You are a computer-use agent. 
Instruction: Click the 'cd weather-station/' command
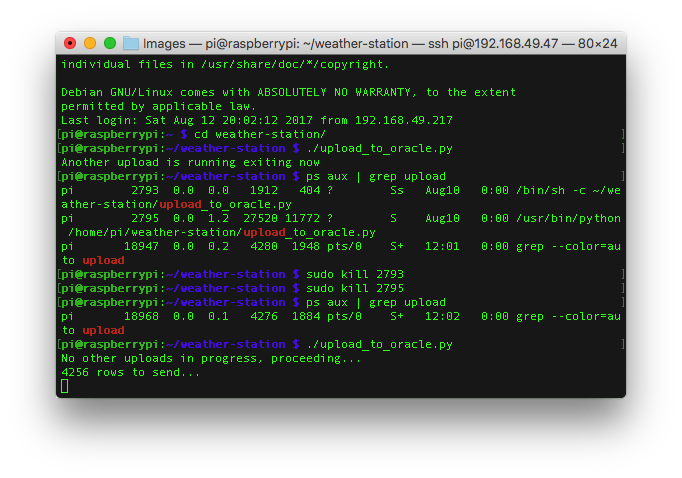tap(260, 134)
